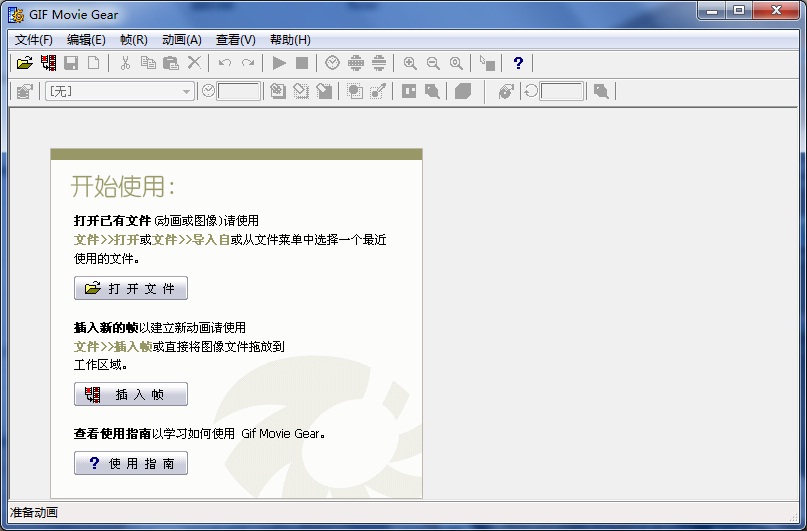This screenshot has width=807, height=531.
Task: Click the small clock icon left of the delay field
Action: 208,91
